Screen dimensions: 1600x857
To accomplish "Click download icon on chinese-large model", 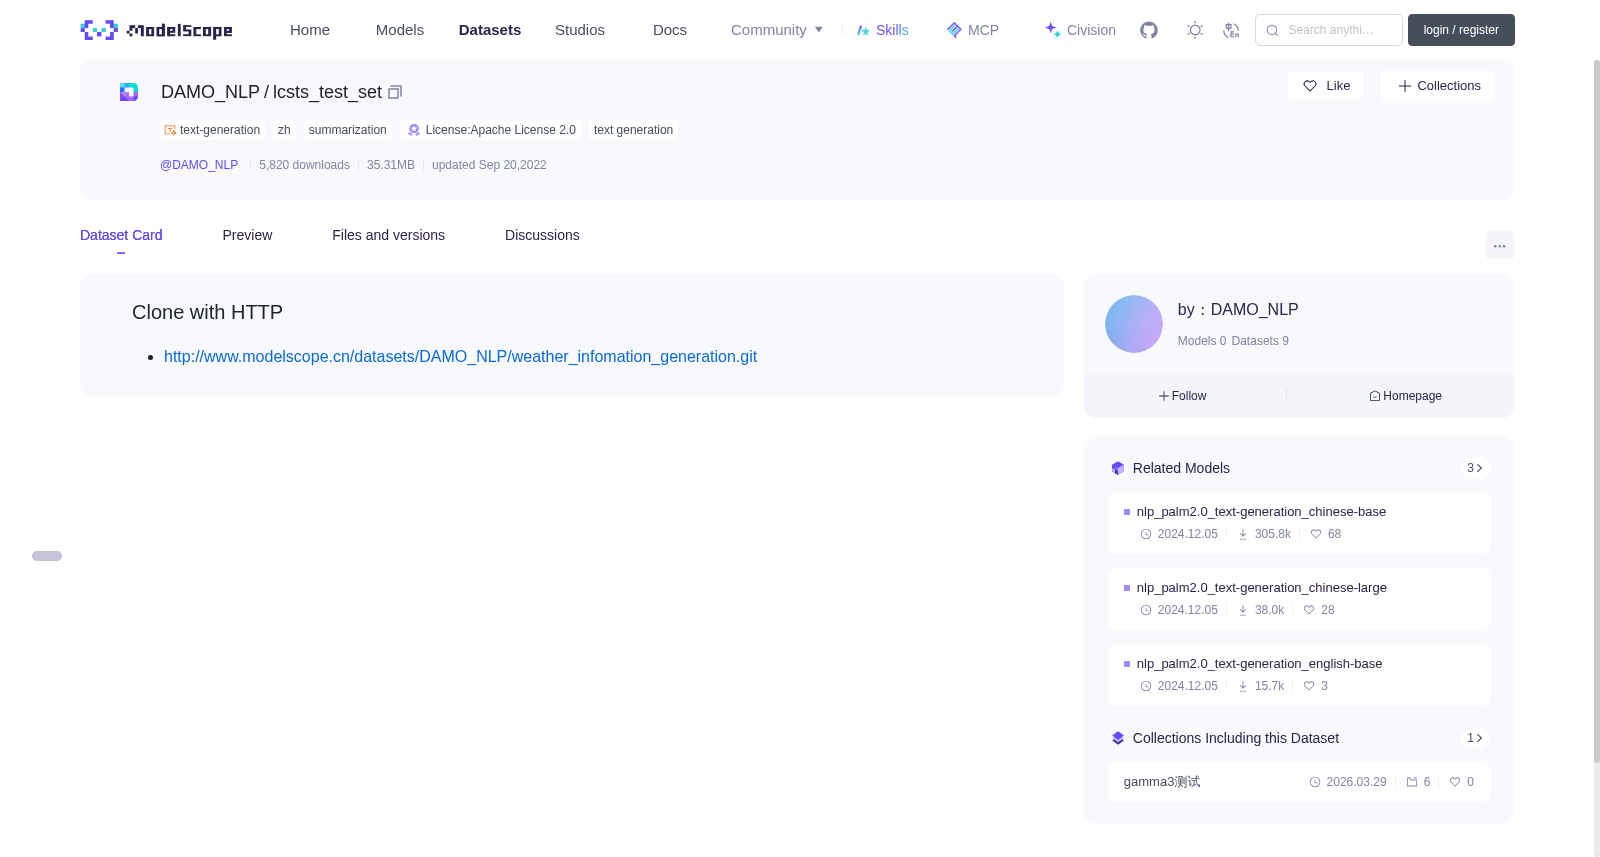I will point(1243,610).
